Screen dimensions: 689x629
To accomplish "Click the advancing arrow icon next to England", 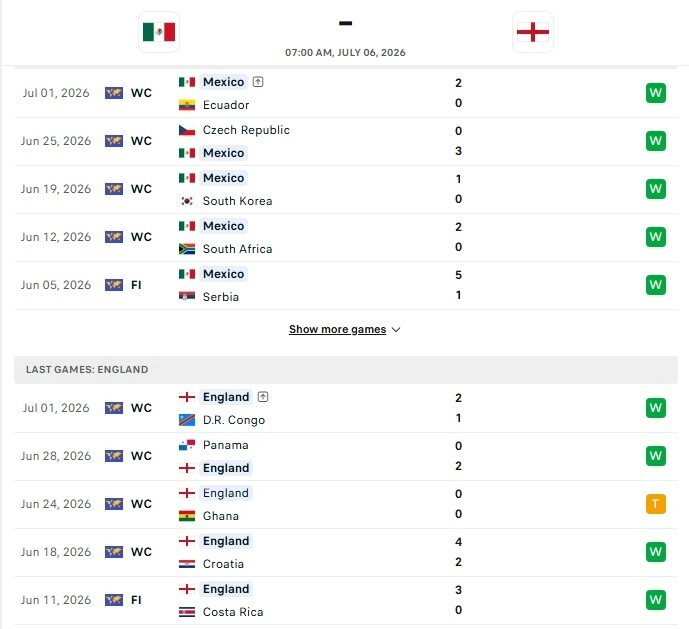I will click(263, 397).
